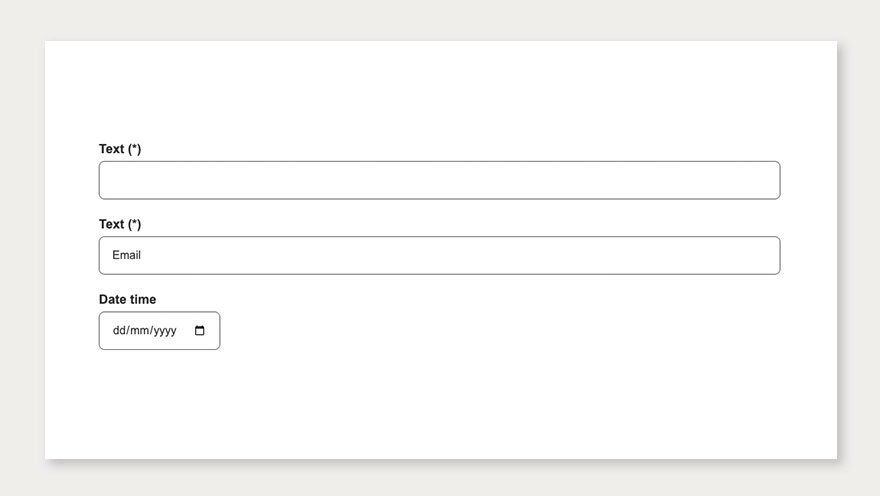Image resolution: width=880 pixels, height=496 pixels.
Task: Click the Date time label
Action: coord(127,299)
